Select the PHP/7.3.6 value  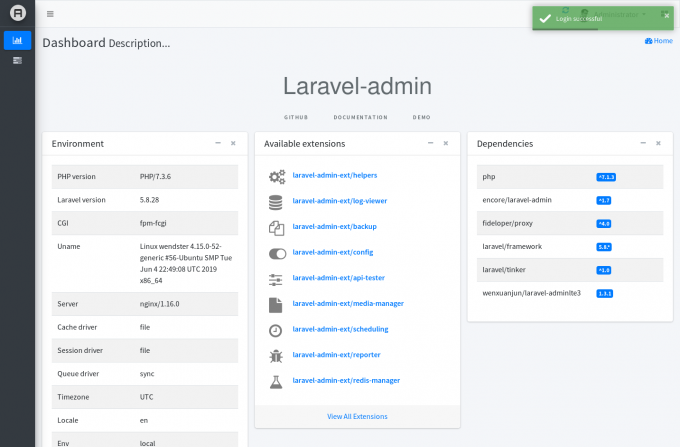[x=155, y=176]
